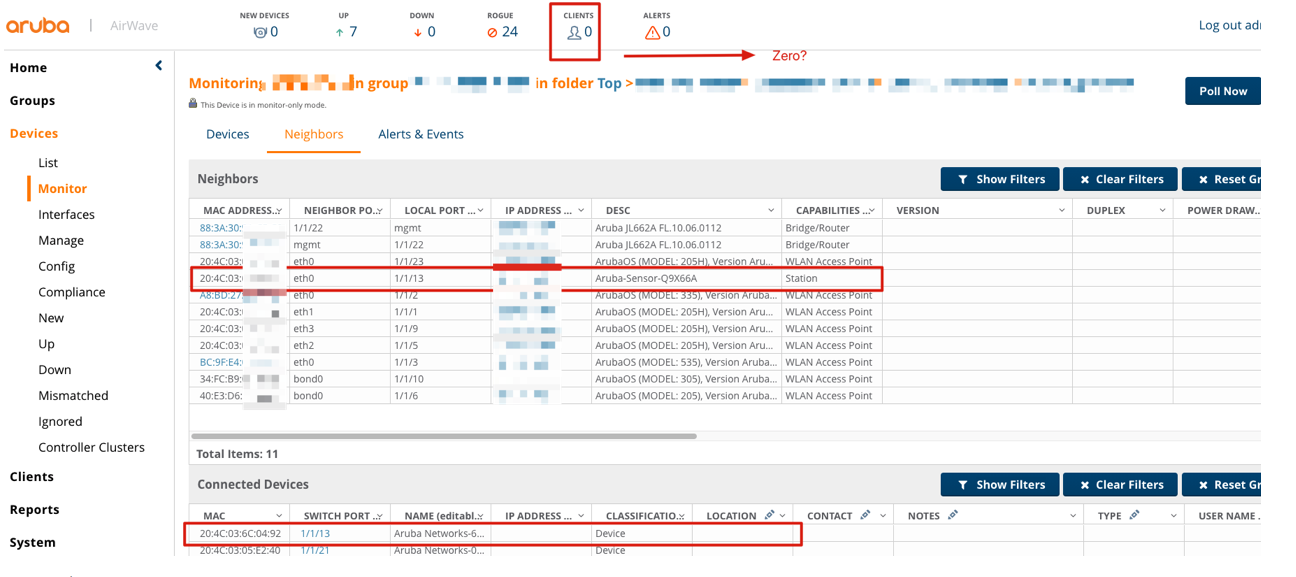1296x577 pixels.
Task: Switch to the Neighbors tab
Action: click(314, 134)
